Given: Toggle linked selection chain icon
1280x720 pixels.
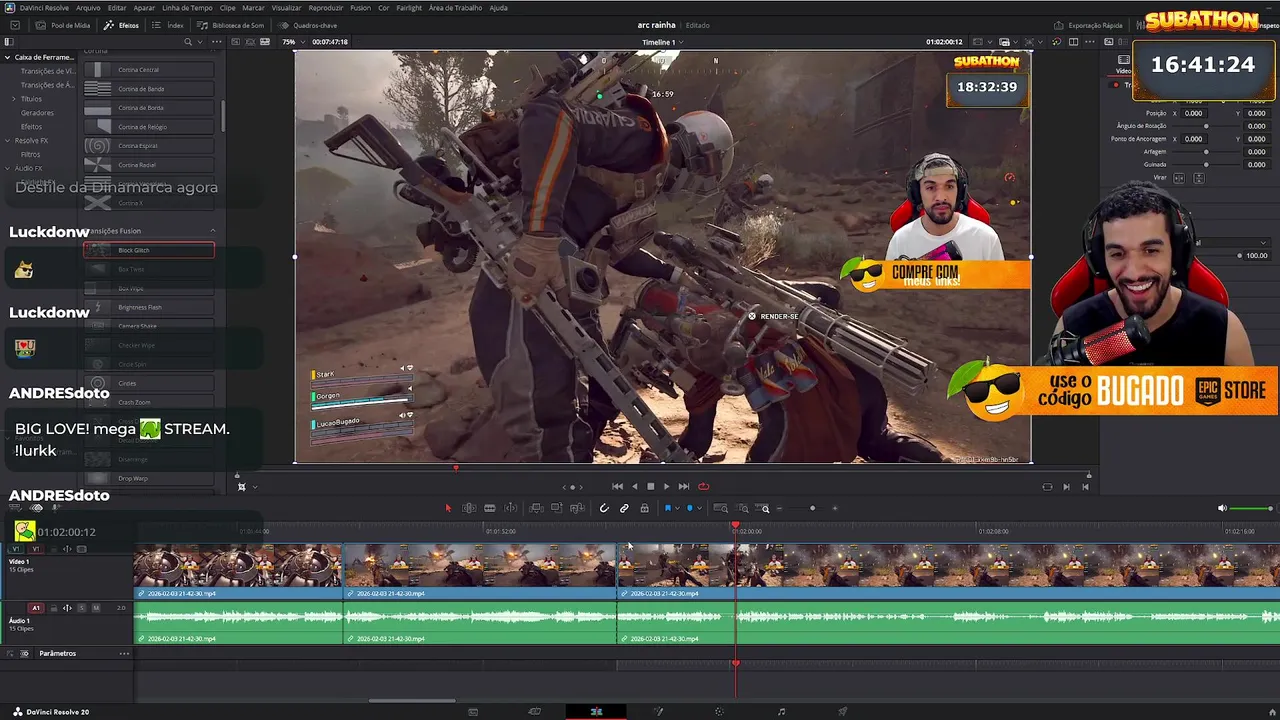Looking at the screenshot, I should point(624,508).
